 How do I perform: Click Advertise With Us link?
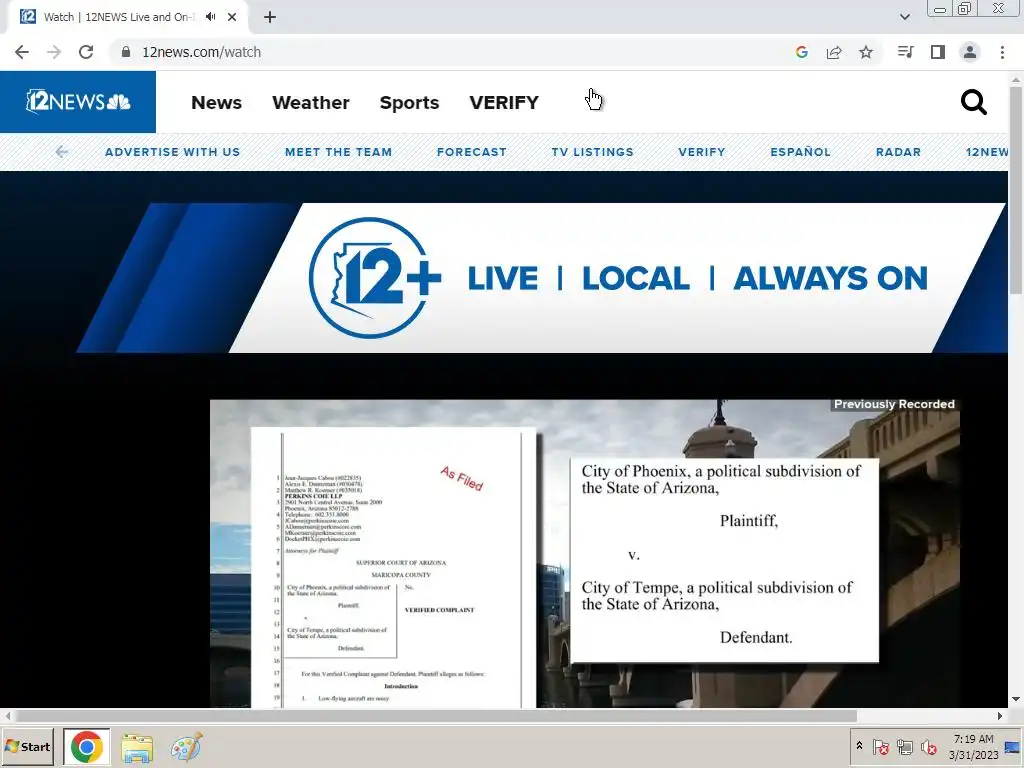(x=172, y=152)
